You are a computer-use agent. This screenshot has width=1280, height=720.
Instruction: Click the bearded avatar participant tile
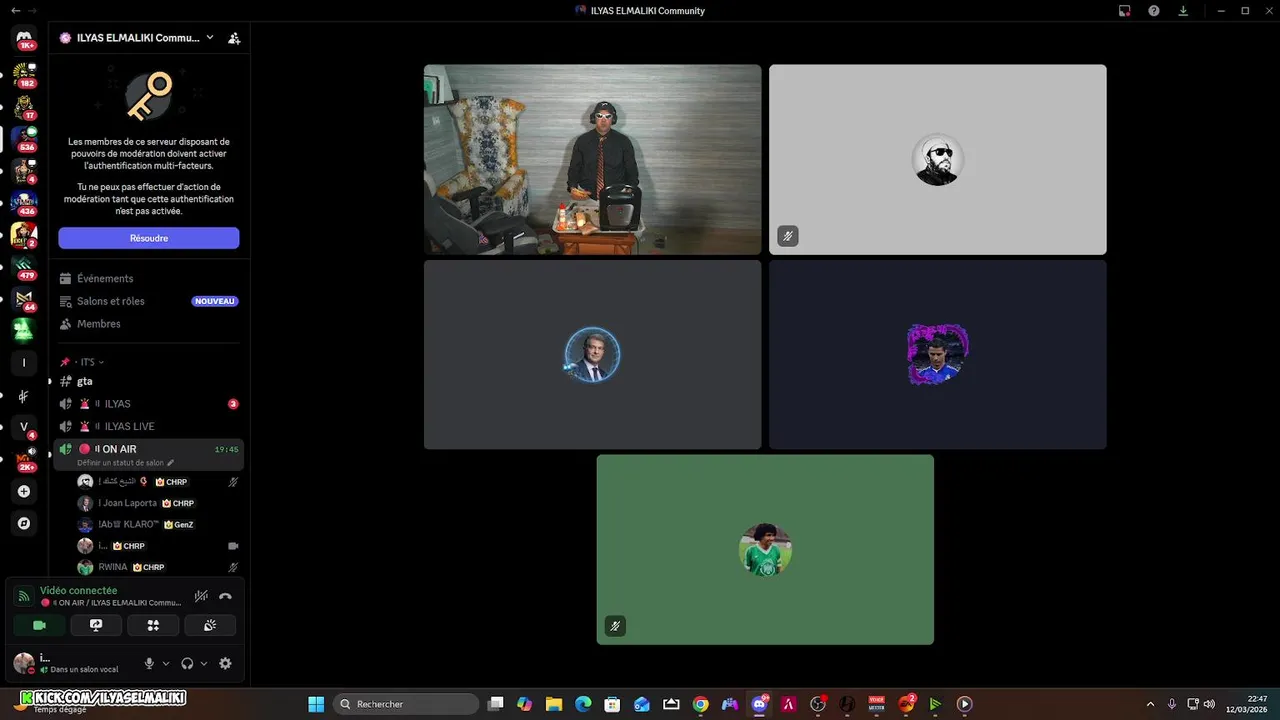point(937,160)
